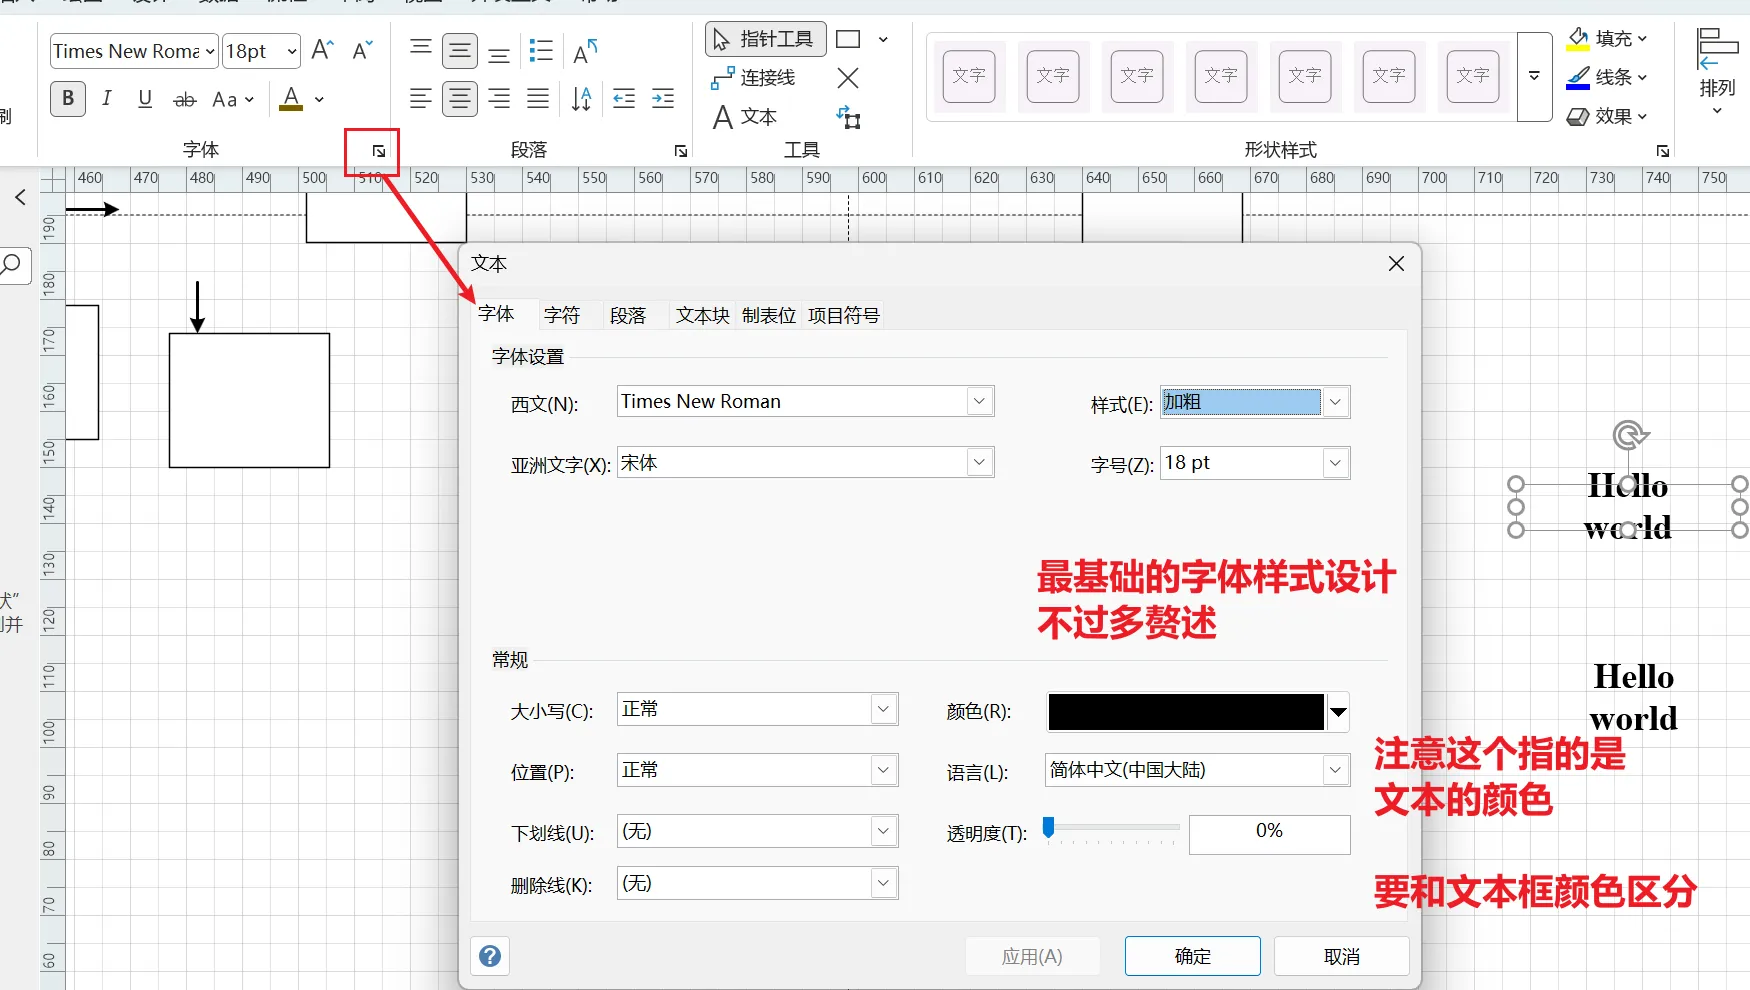The image size is (1750, 990).
Task: Collapse the left shapes pane chevron
Action: point(21,197)
